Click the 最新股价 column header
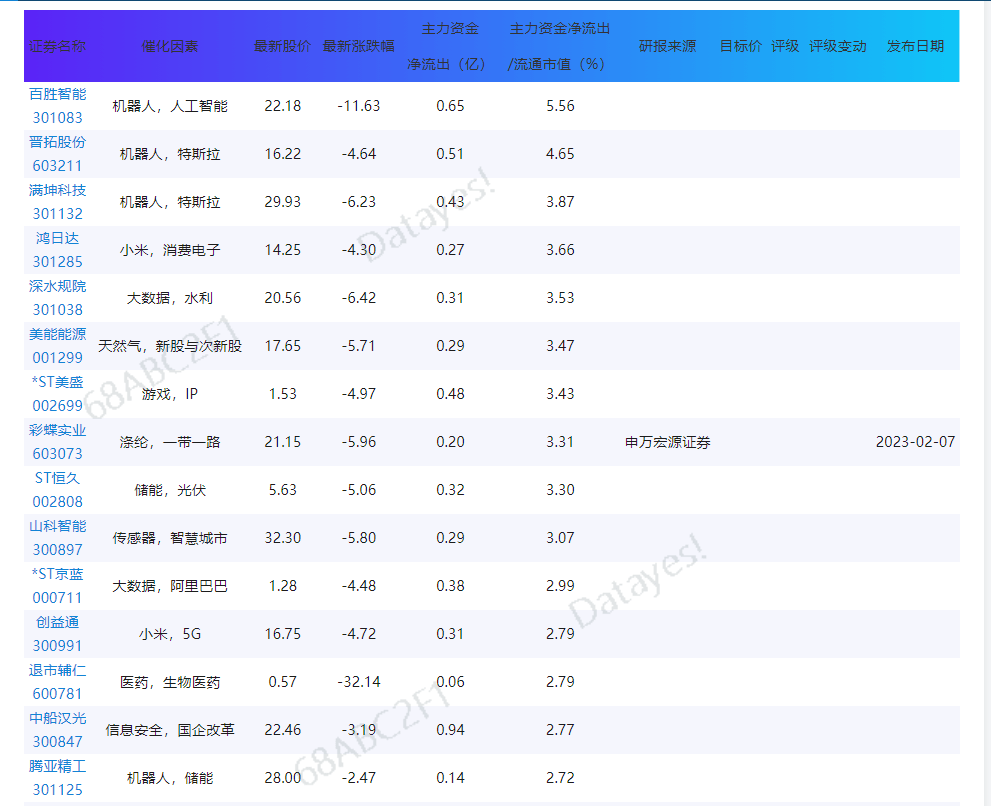 pyautogui.click(x=283, y=47)
